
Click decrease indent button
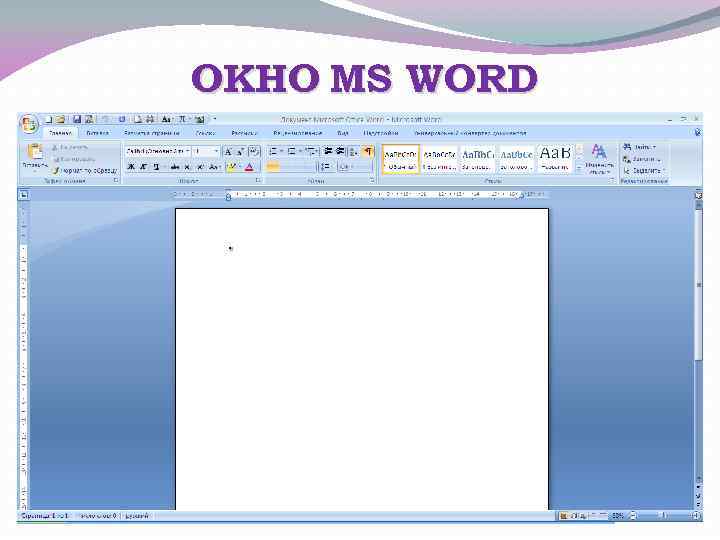(328, 151)
